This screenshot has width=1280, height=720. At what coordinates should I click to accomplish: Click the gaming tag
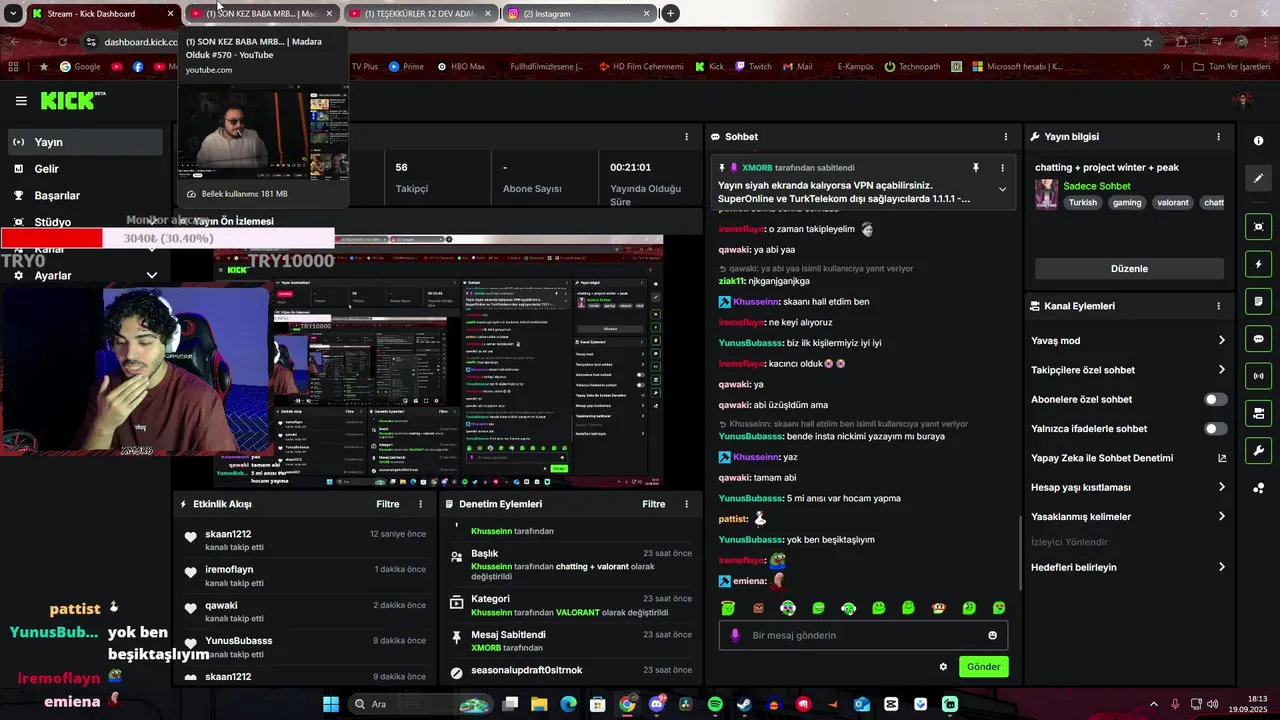click(x=1127, y=203)
